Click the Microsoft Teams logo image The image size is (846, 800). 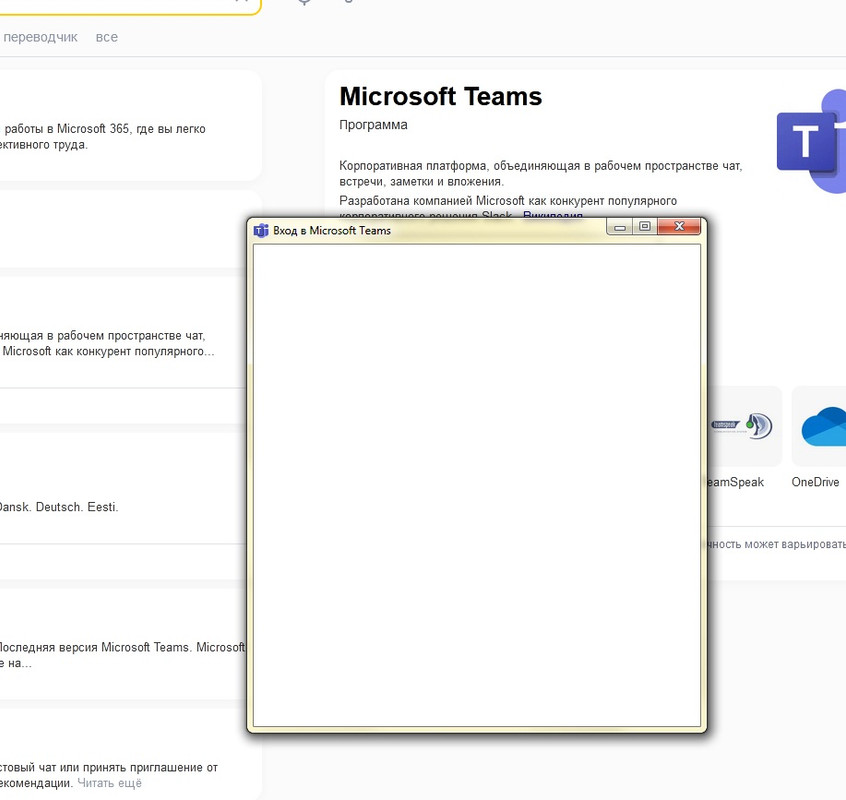811,141
